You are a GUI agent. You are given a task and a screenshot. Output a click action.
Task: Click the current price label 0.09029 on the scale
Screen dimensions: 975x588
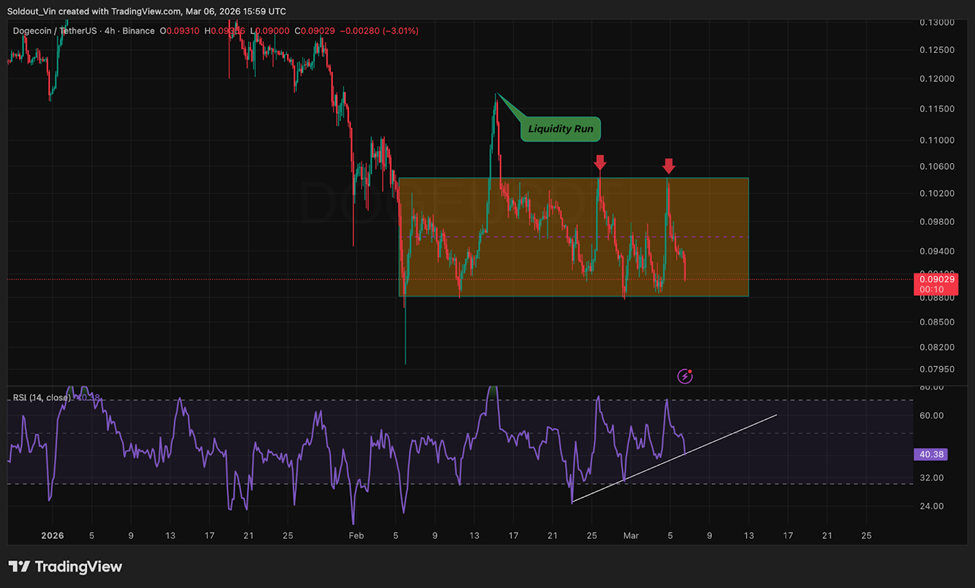935,279
